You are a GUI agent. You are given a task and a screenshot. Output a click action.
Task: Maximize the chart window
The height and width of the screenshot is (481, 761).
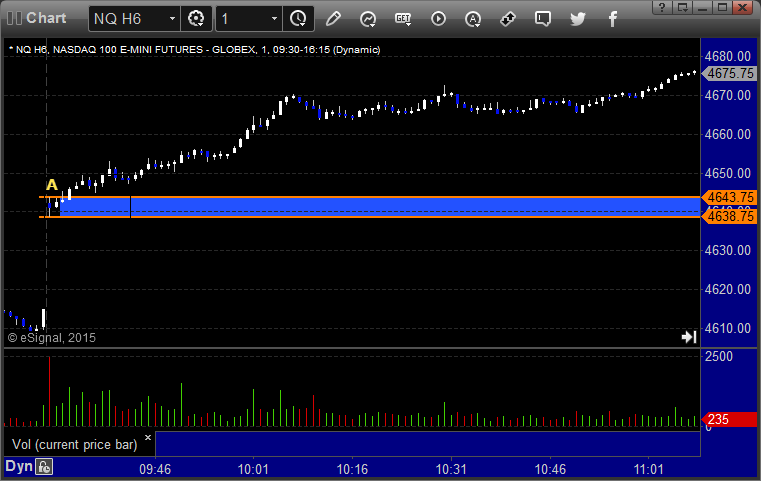[722, 7]
